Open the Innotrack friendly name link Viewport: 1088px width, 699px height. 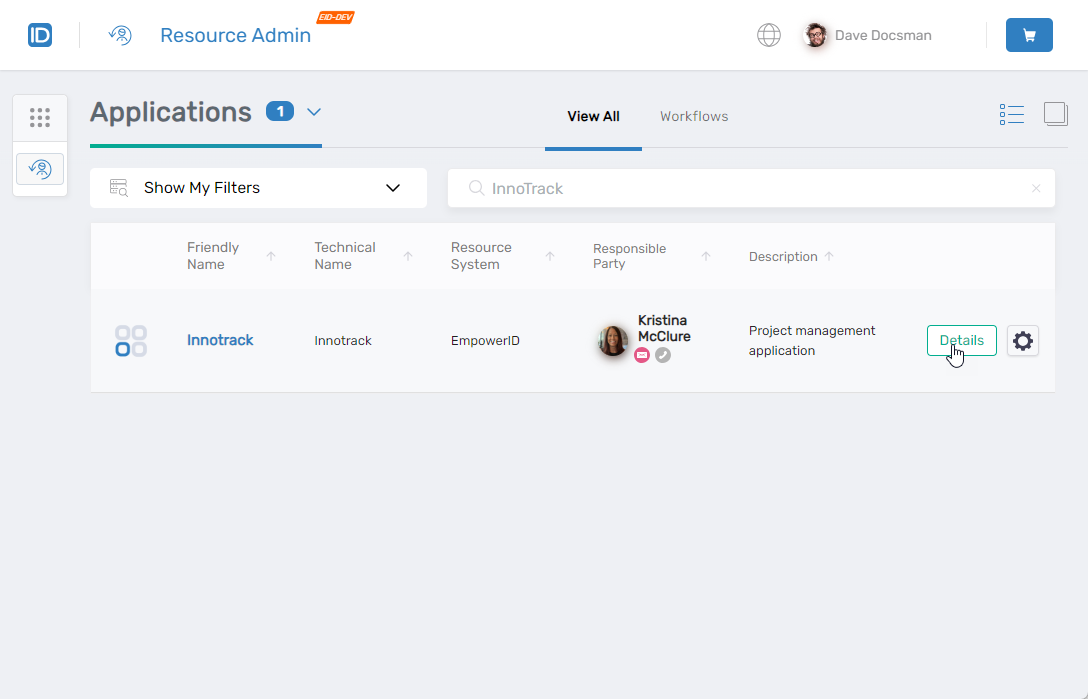pos(220,340)
